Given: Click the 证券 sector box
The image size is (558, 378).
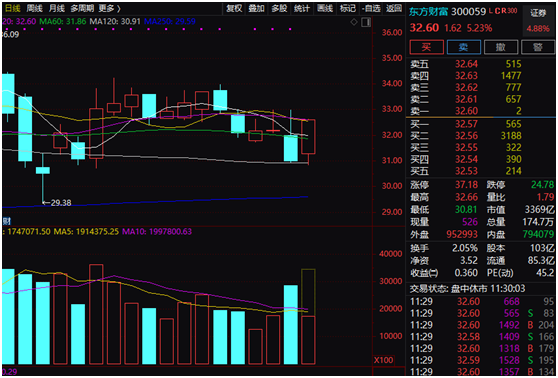Looking at the screenshot, I should point(538,21).
